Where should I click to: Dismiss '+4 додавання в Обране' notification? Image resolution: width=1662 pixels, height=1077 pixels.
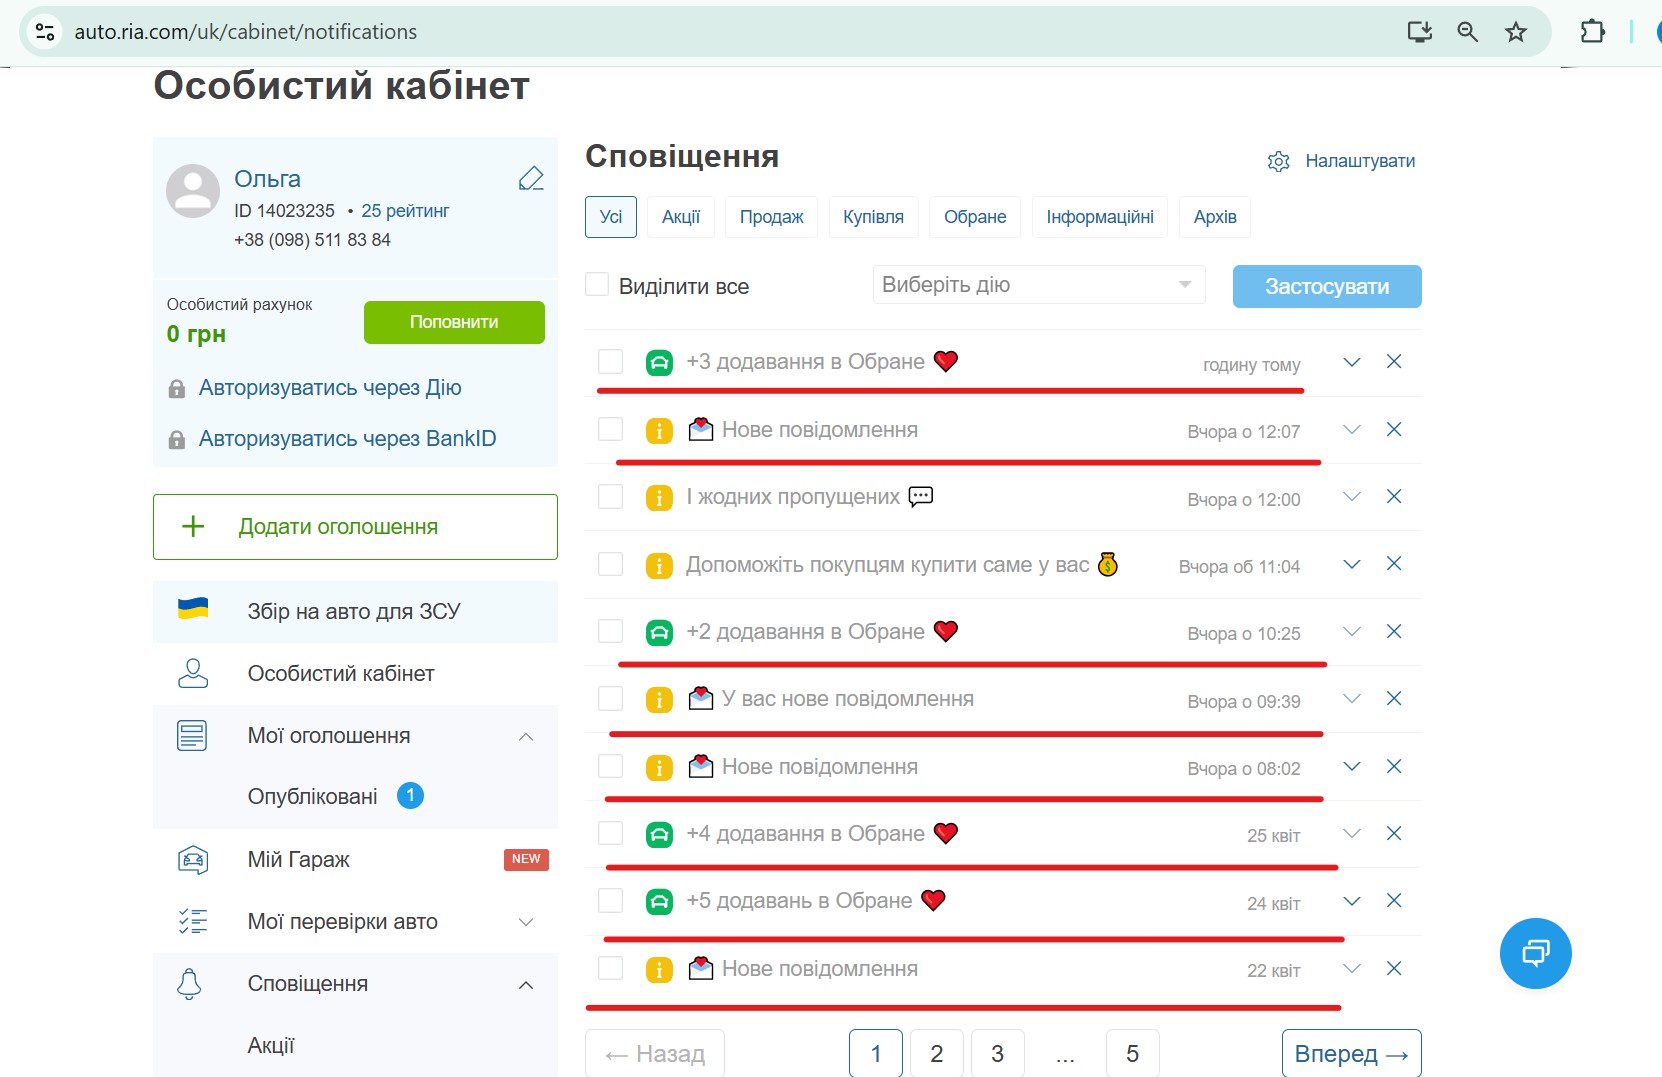click(x=1394, y=833)
